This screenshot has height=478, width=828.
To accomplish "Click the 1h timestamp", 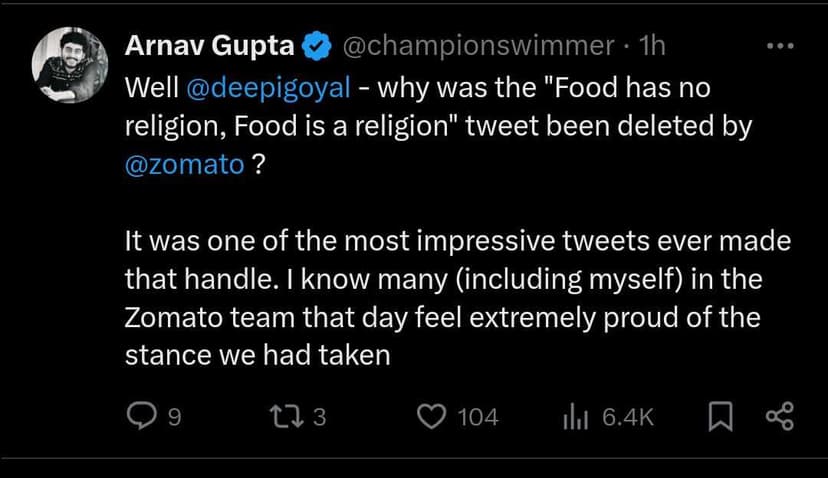I will pyautogui.click(x=651, y=45).
